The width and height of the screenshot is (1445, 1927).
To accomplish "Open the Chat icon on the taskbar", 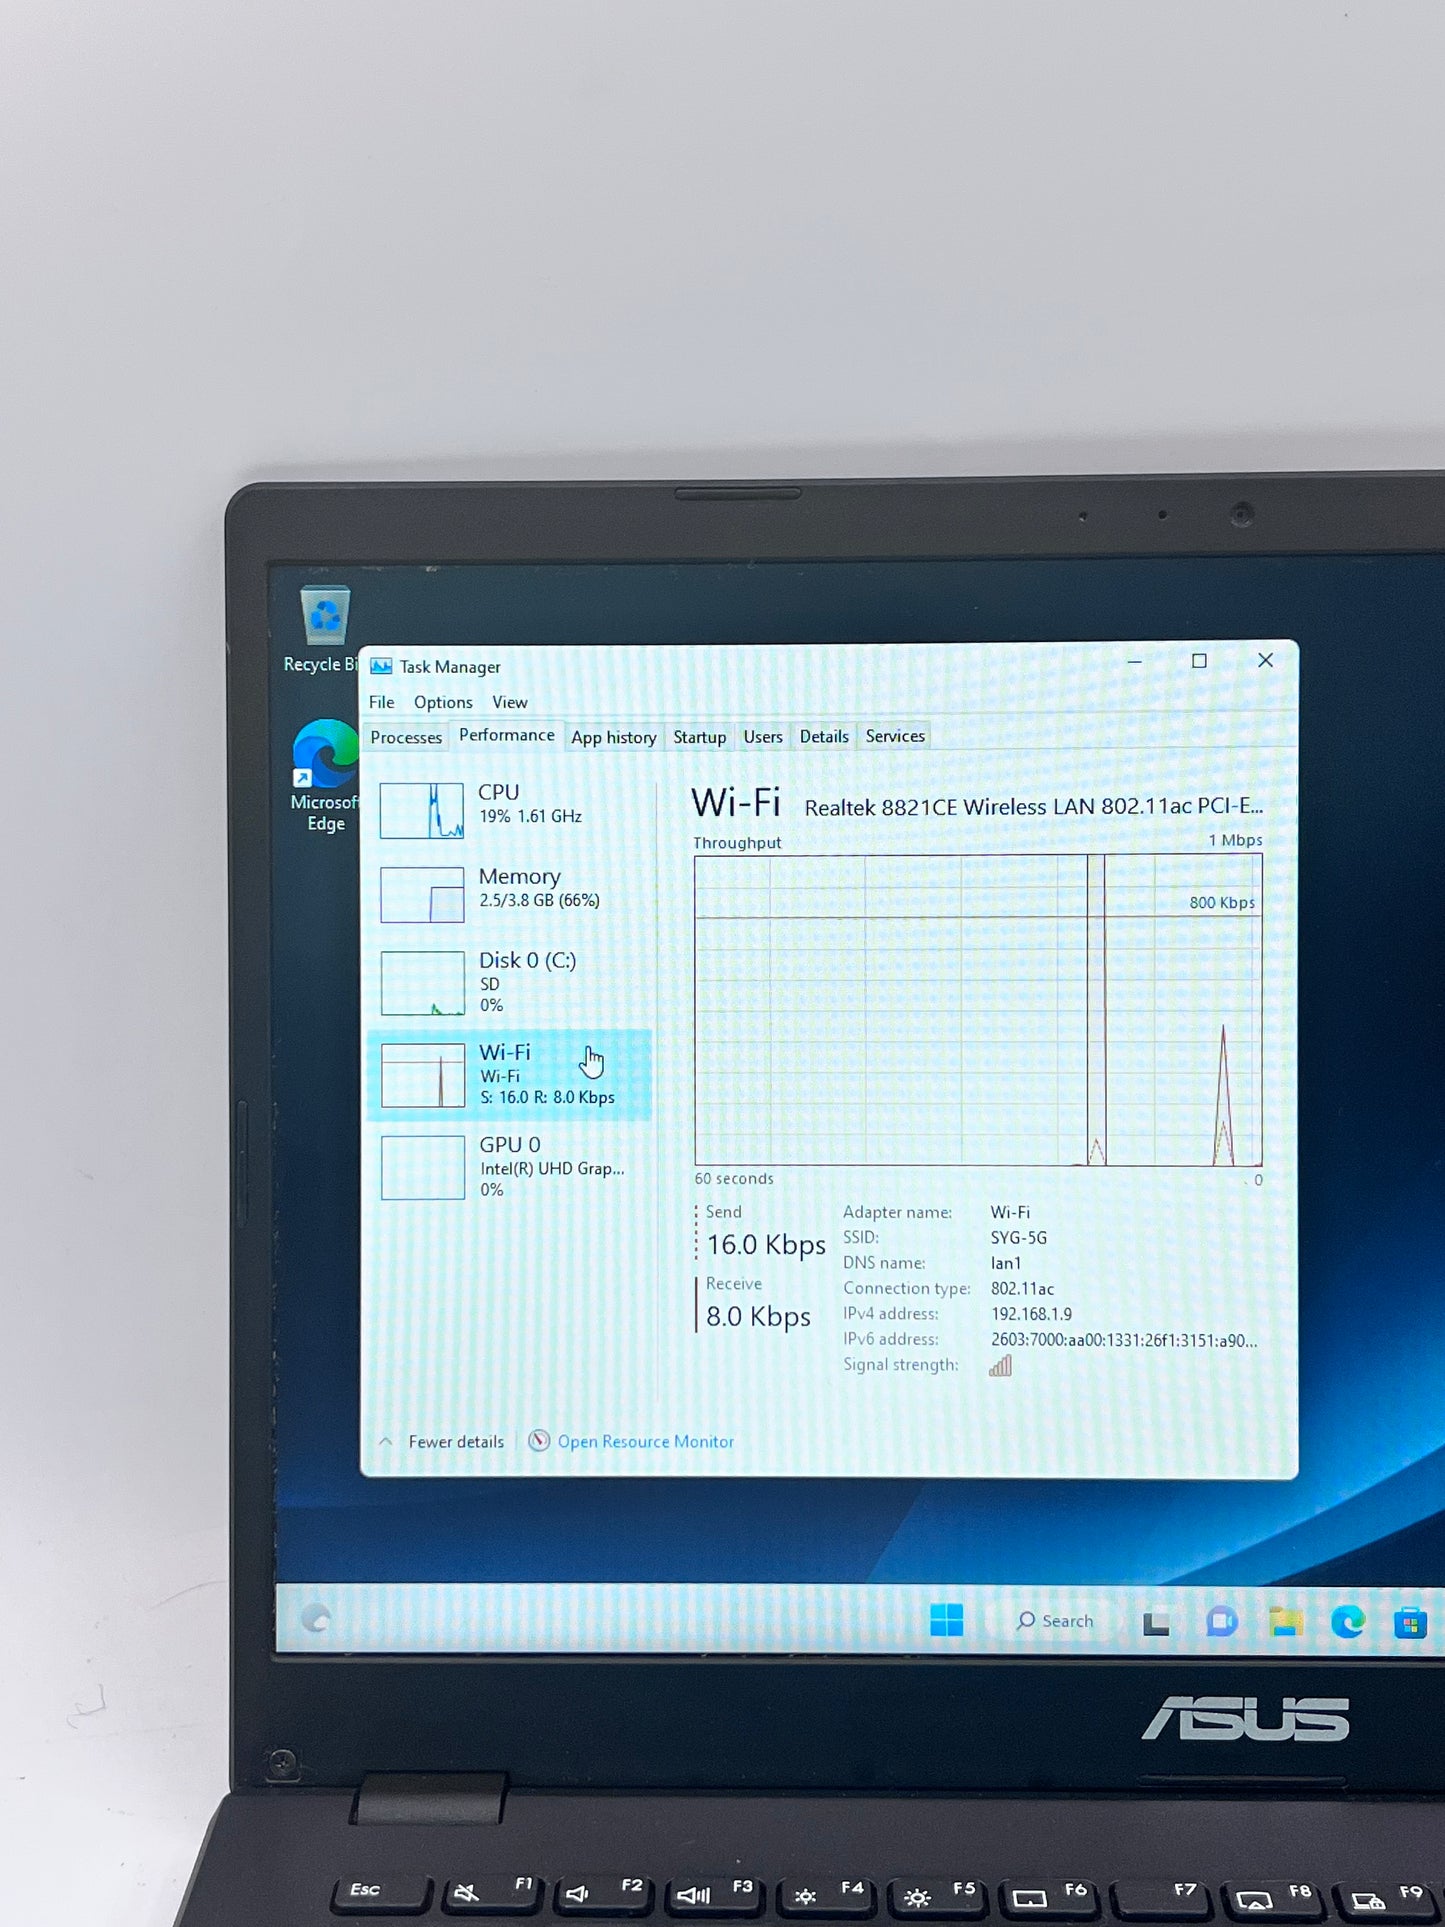I will pos(1221,1622).
